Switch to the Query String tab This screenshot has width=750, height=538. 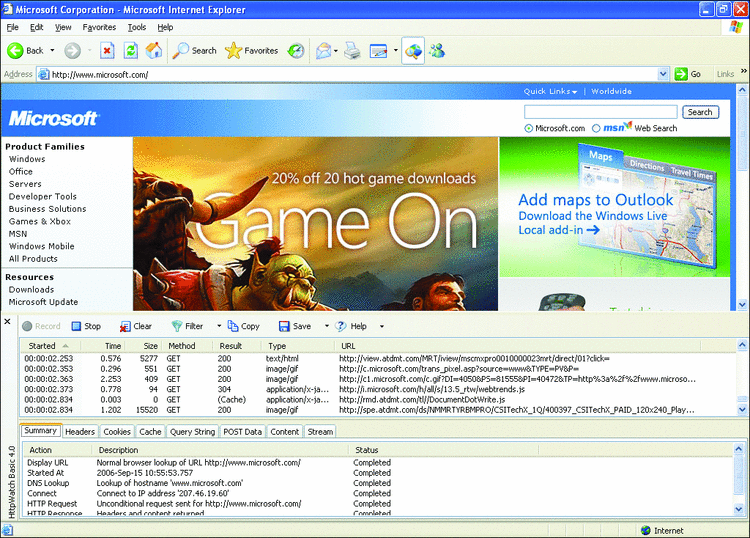[x=192, y=431]
